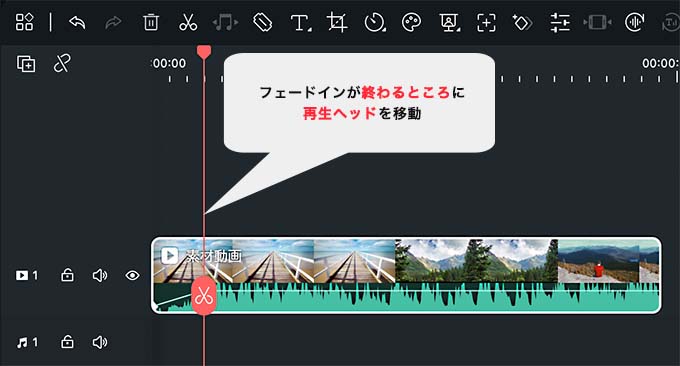Open the audio waveform sync icon

pyautogui.click(x=634, y=22)
